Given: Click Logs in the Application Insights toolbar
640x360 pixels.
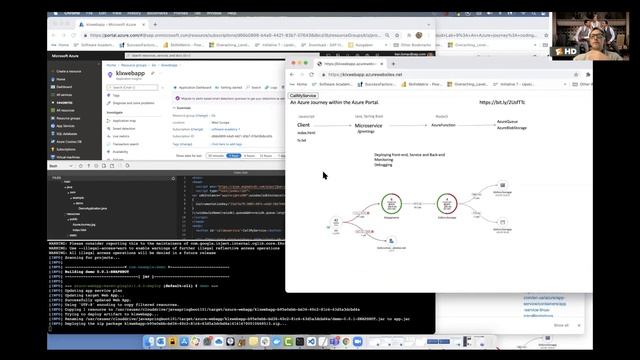Looking at the screenshot, I should coord(271,87).
